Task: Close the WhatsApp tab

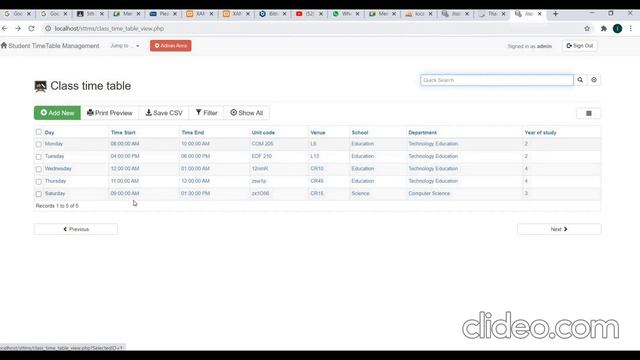Action: [x=358, y=14]
